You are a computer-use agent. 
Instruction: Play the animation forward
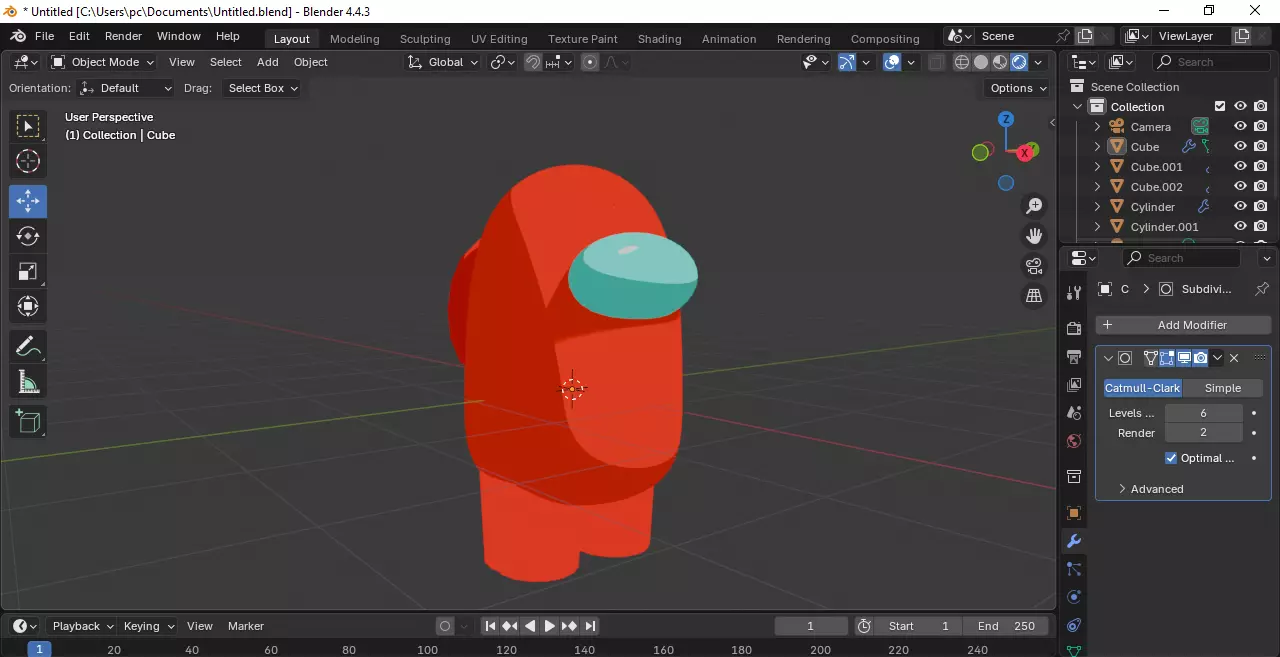549,626
